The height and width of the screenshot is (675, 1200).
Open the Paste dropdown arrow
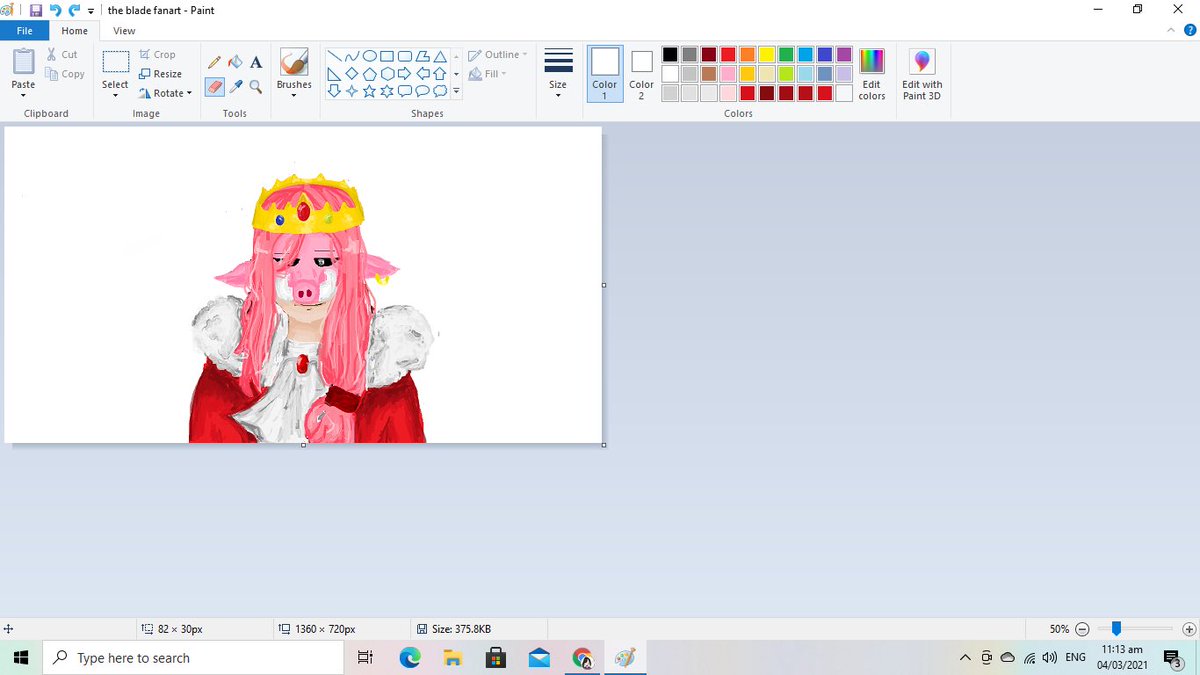(23, 96)
